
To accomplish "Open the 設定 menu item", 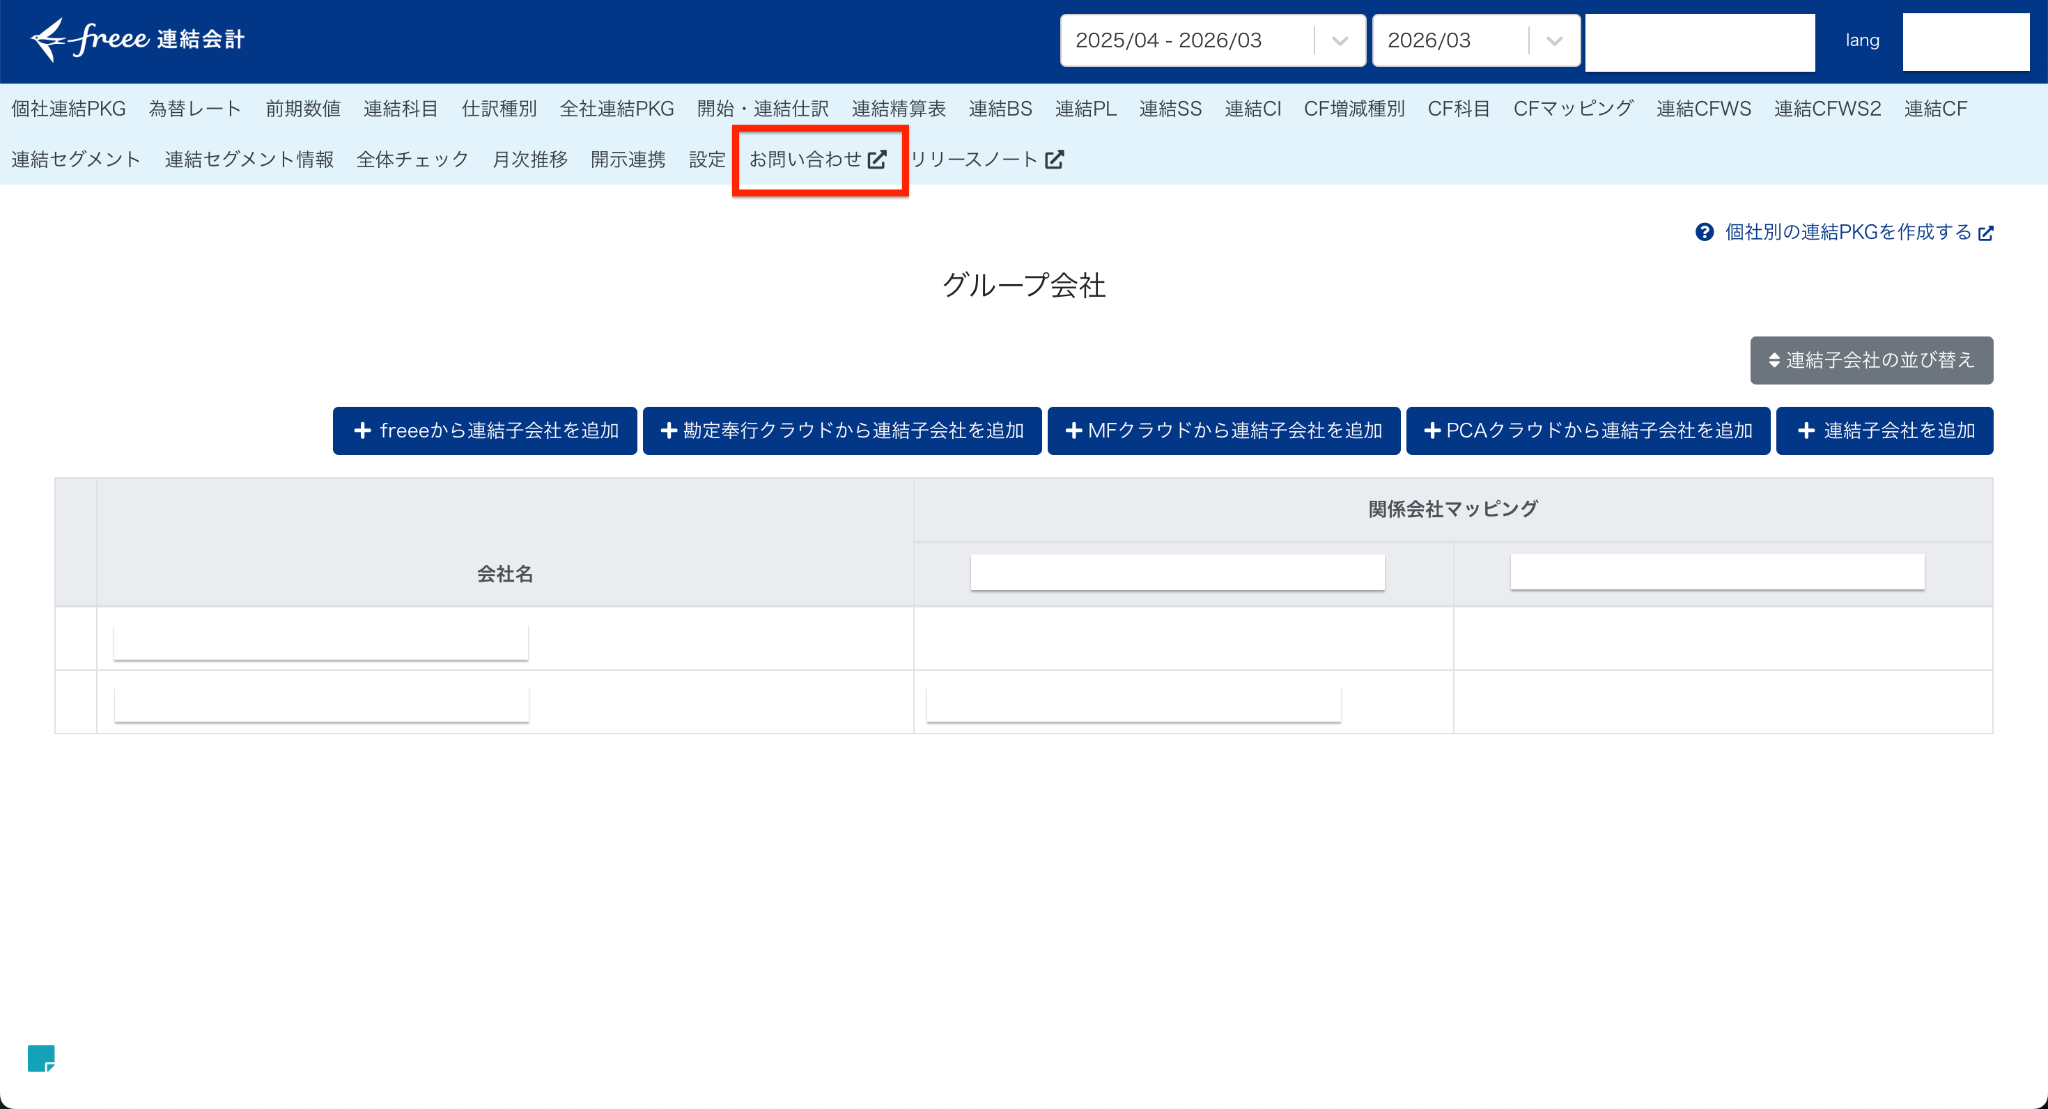I will click(x=707, y=160).
